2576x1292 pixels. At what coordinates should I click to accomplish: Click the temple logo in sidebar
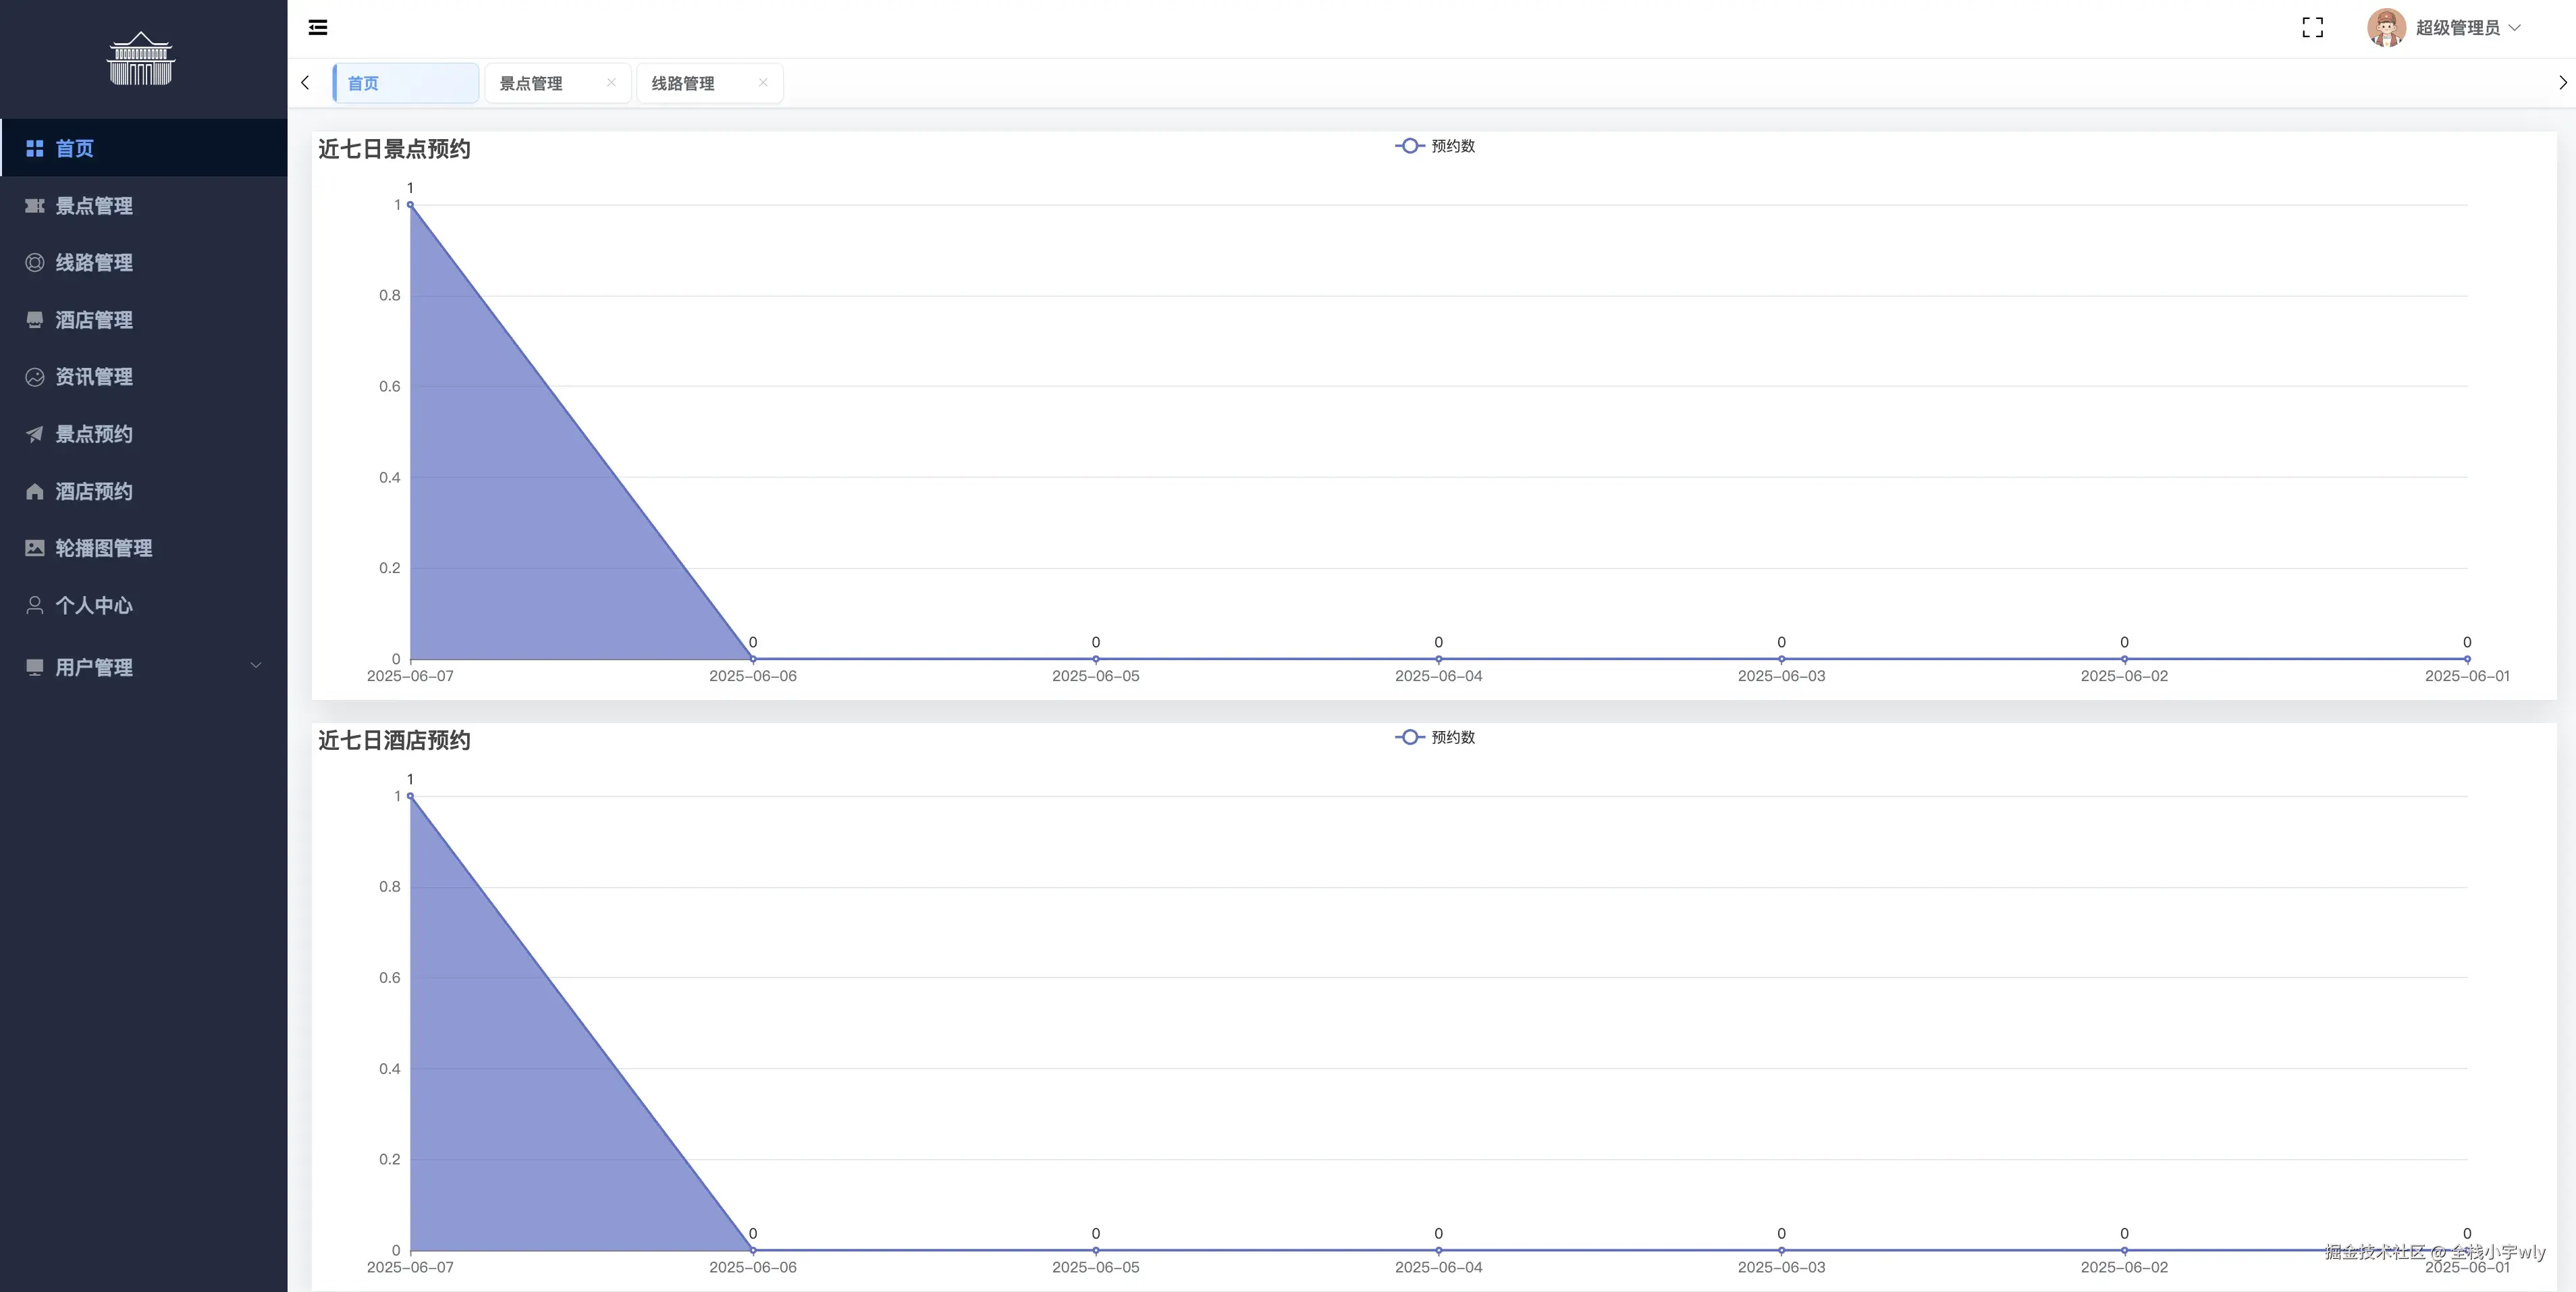tap(141, 59)
